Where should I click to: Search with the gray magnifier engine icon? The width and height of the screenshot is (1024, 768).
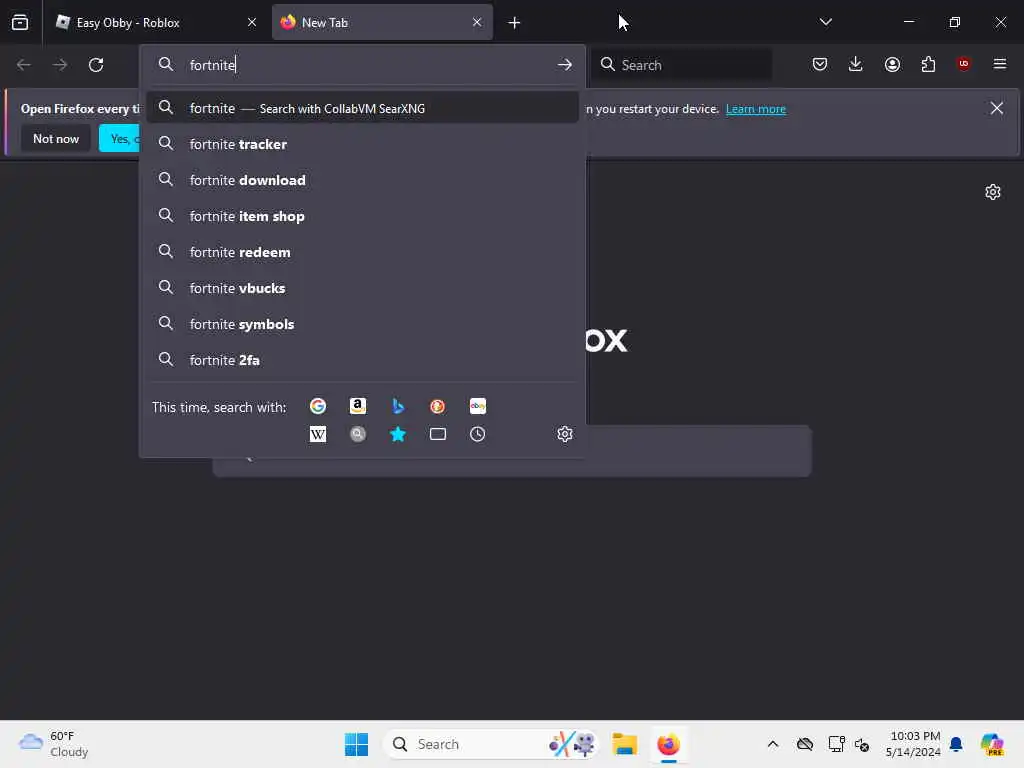tap(357, 434)
